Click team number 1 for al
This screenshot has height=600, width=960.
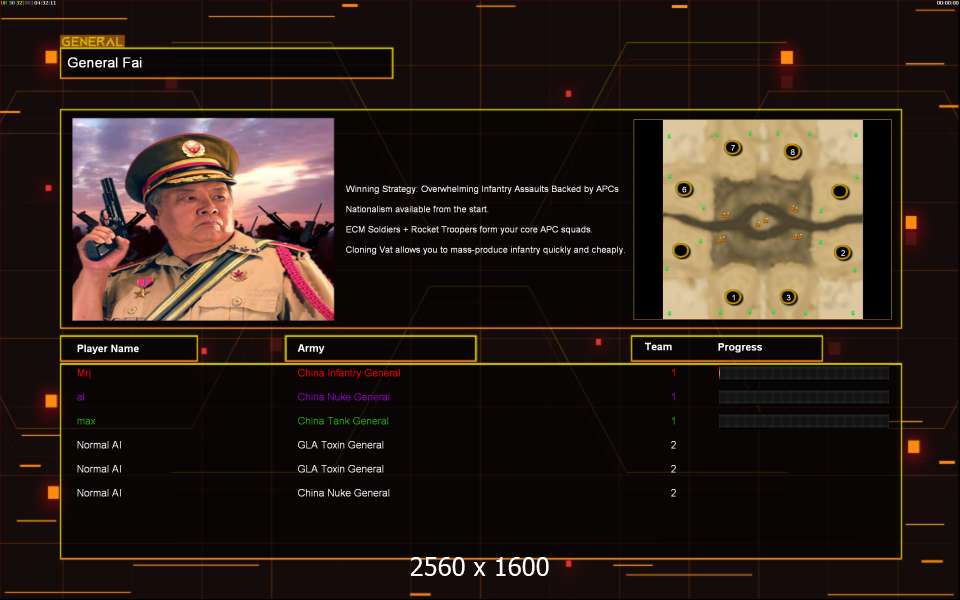coord(673,397)
